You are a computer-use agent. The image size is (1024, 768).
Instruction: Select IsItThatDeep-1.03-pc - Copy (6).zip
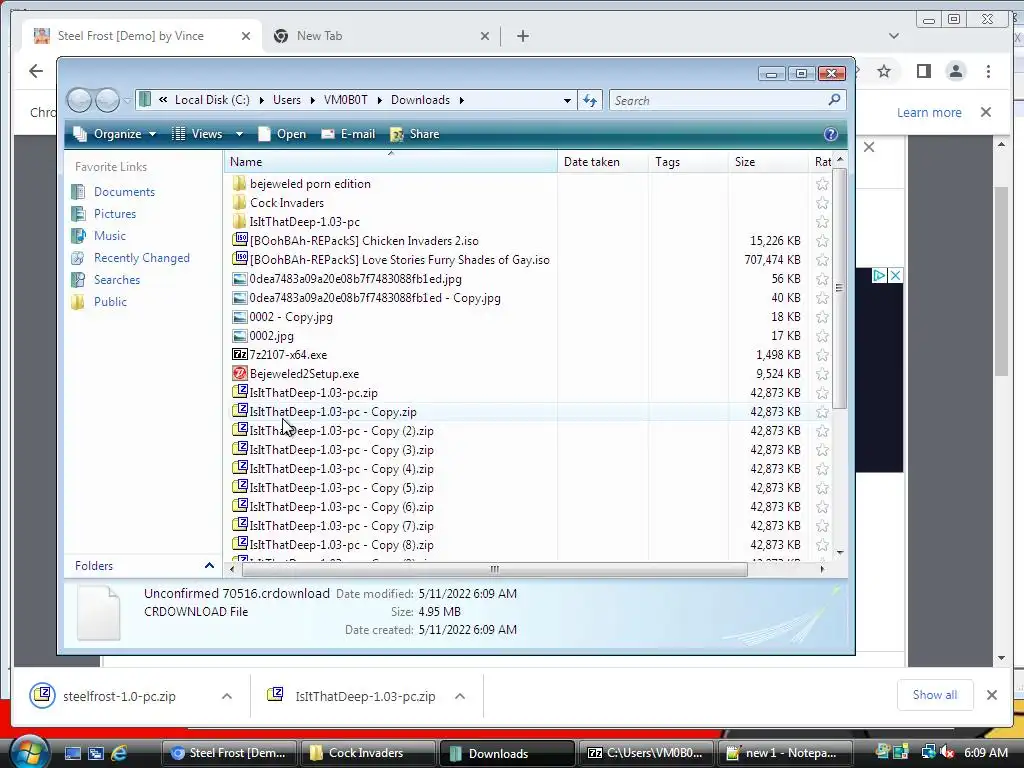coord(341,507)
